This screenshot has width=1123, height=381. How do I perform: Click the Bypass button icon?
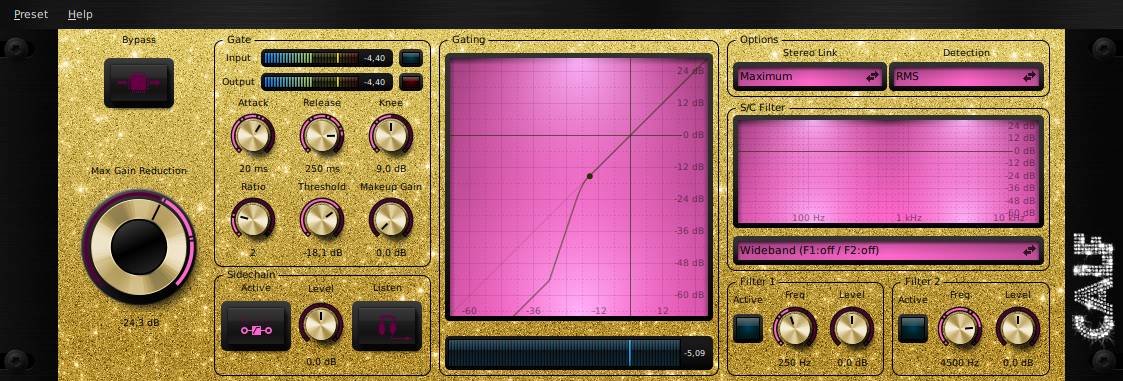click(x=139, y=83)
